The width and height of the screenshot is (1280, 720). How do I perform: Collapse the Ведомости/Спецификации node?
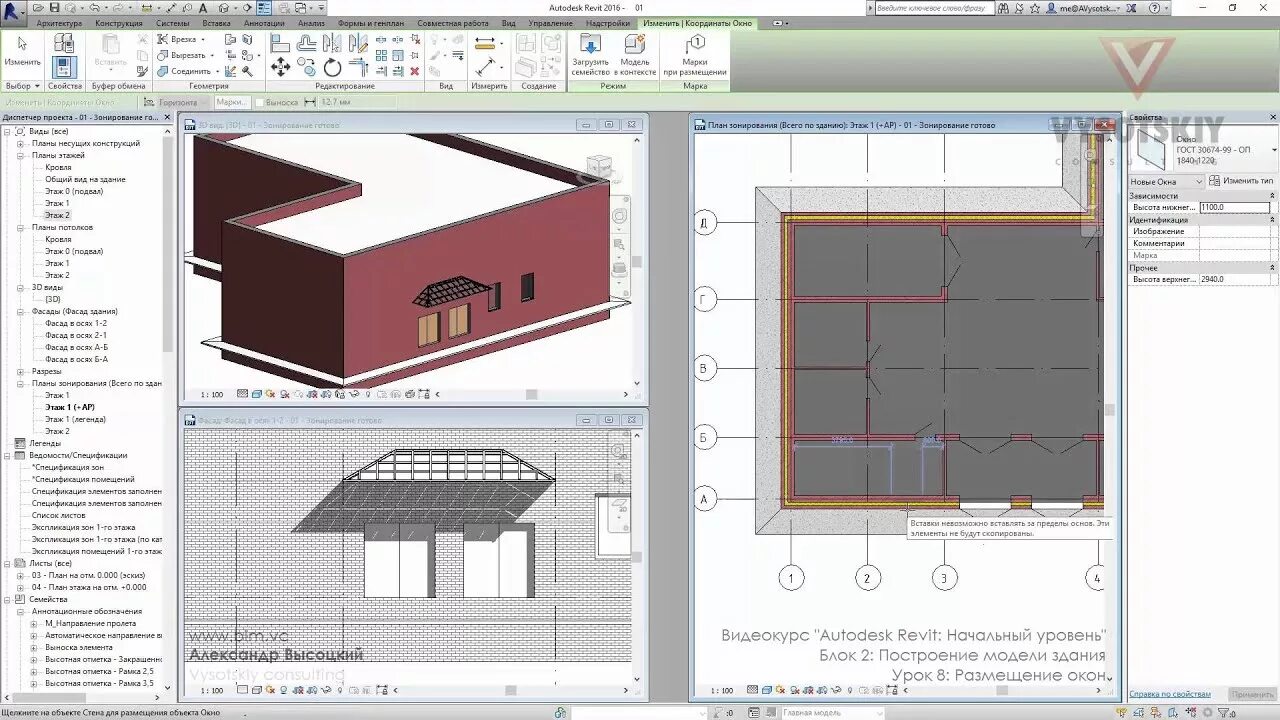point(7,455)
